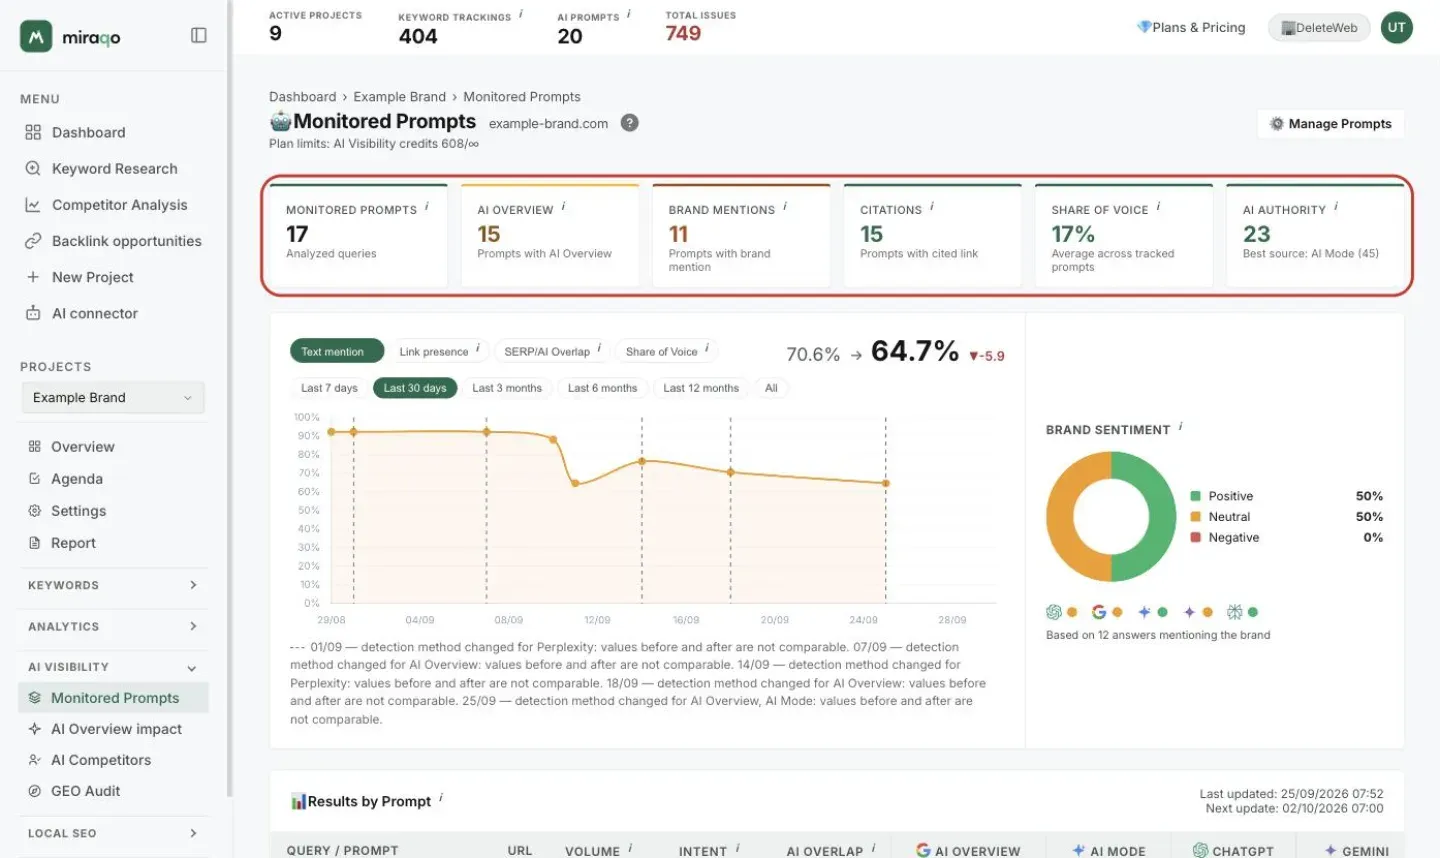Select the Last 7 days range
The width and height of the screenshot is (1440, 858).
point(329,388)
